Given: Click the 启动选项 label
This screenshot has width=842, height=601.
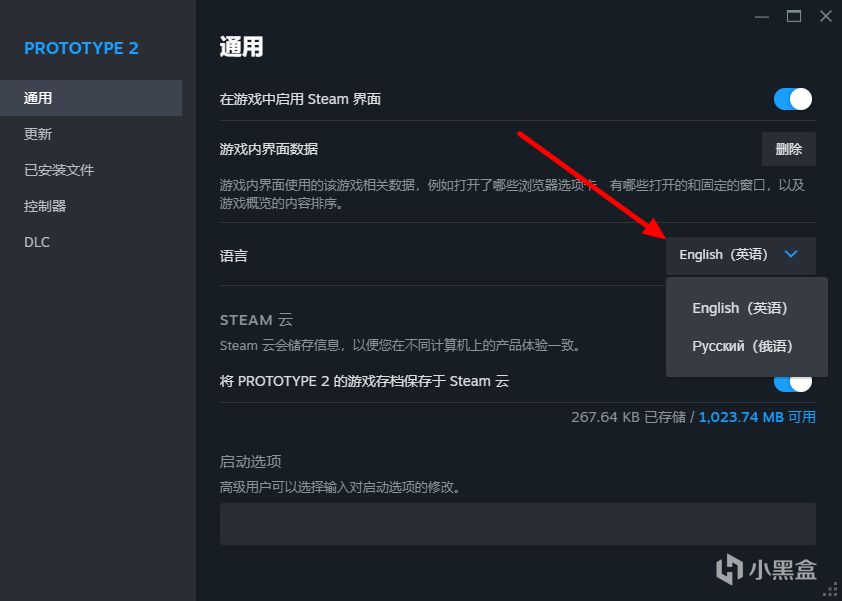Looking at the screenshot, I should pyautogui.click(x=250, y=461).
